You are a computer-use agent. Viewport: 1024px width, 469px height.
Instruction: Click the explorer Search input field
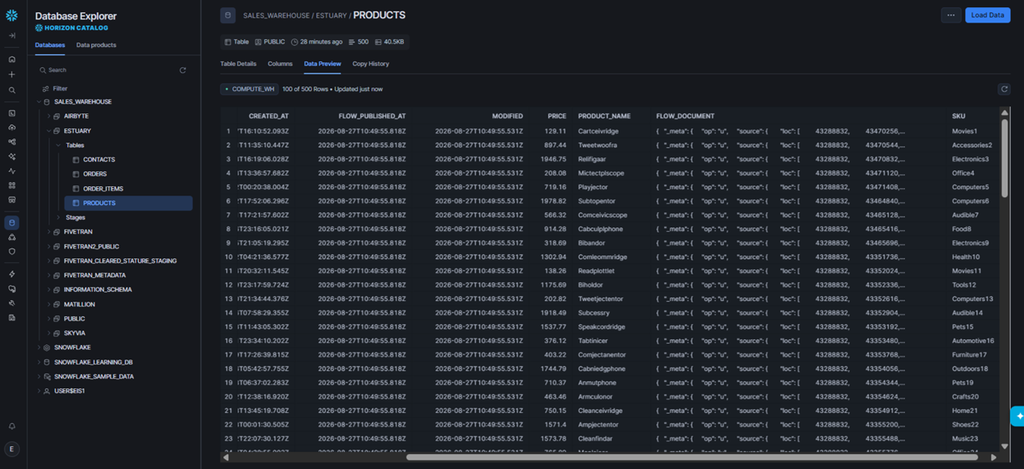pyautogui.click(x=108, y=70)
